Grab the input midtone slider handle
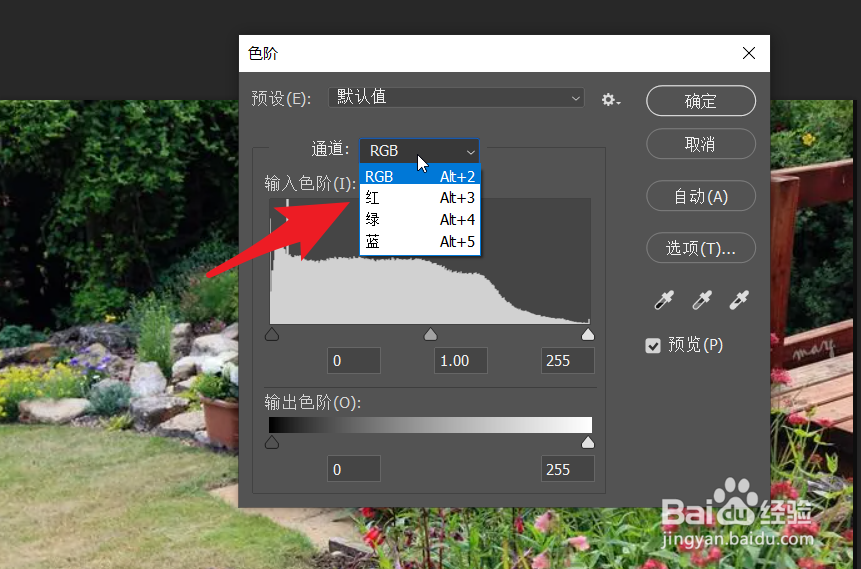861x569 pixels. pos(430,334)
